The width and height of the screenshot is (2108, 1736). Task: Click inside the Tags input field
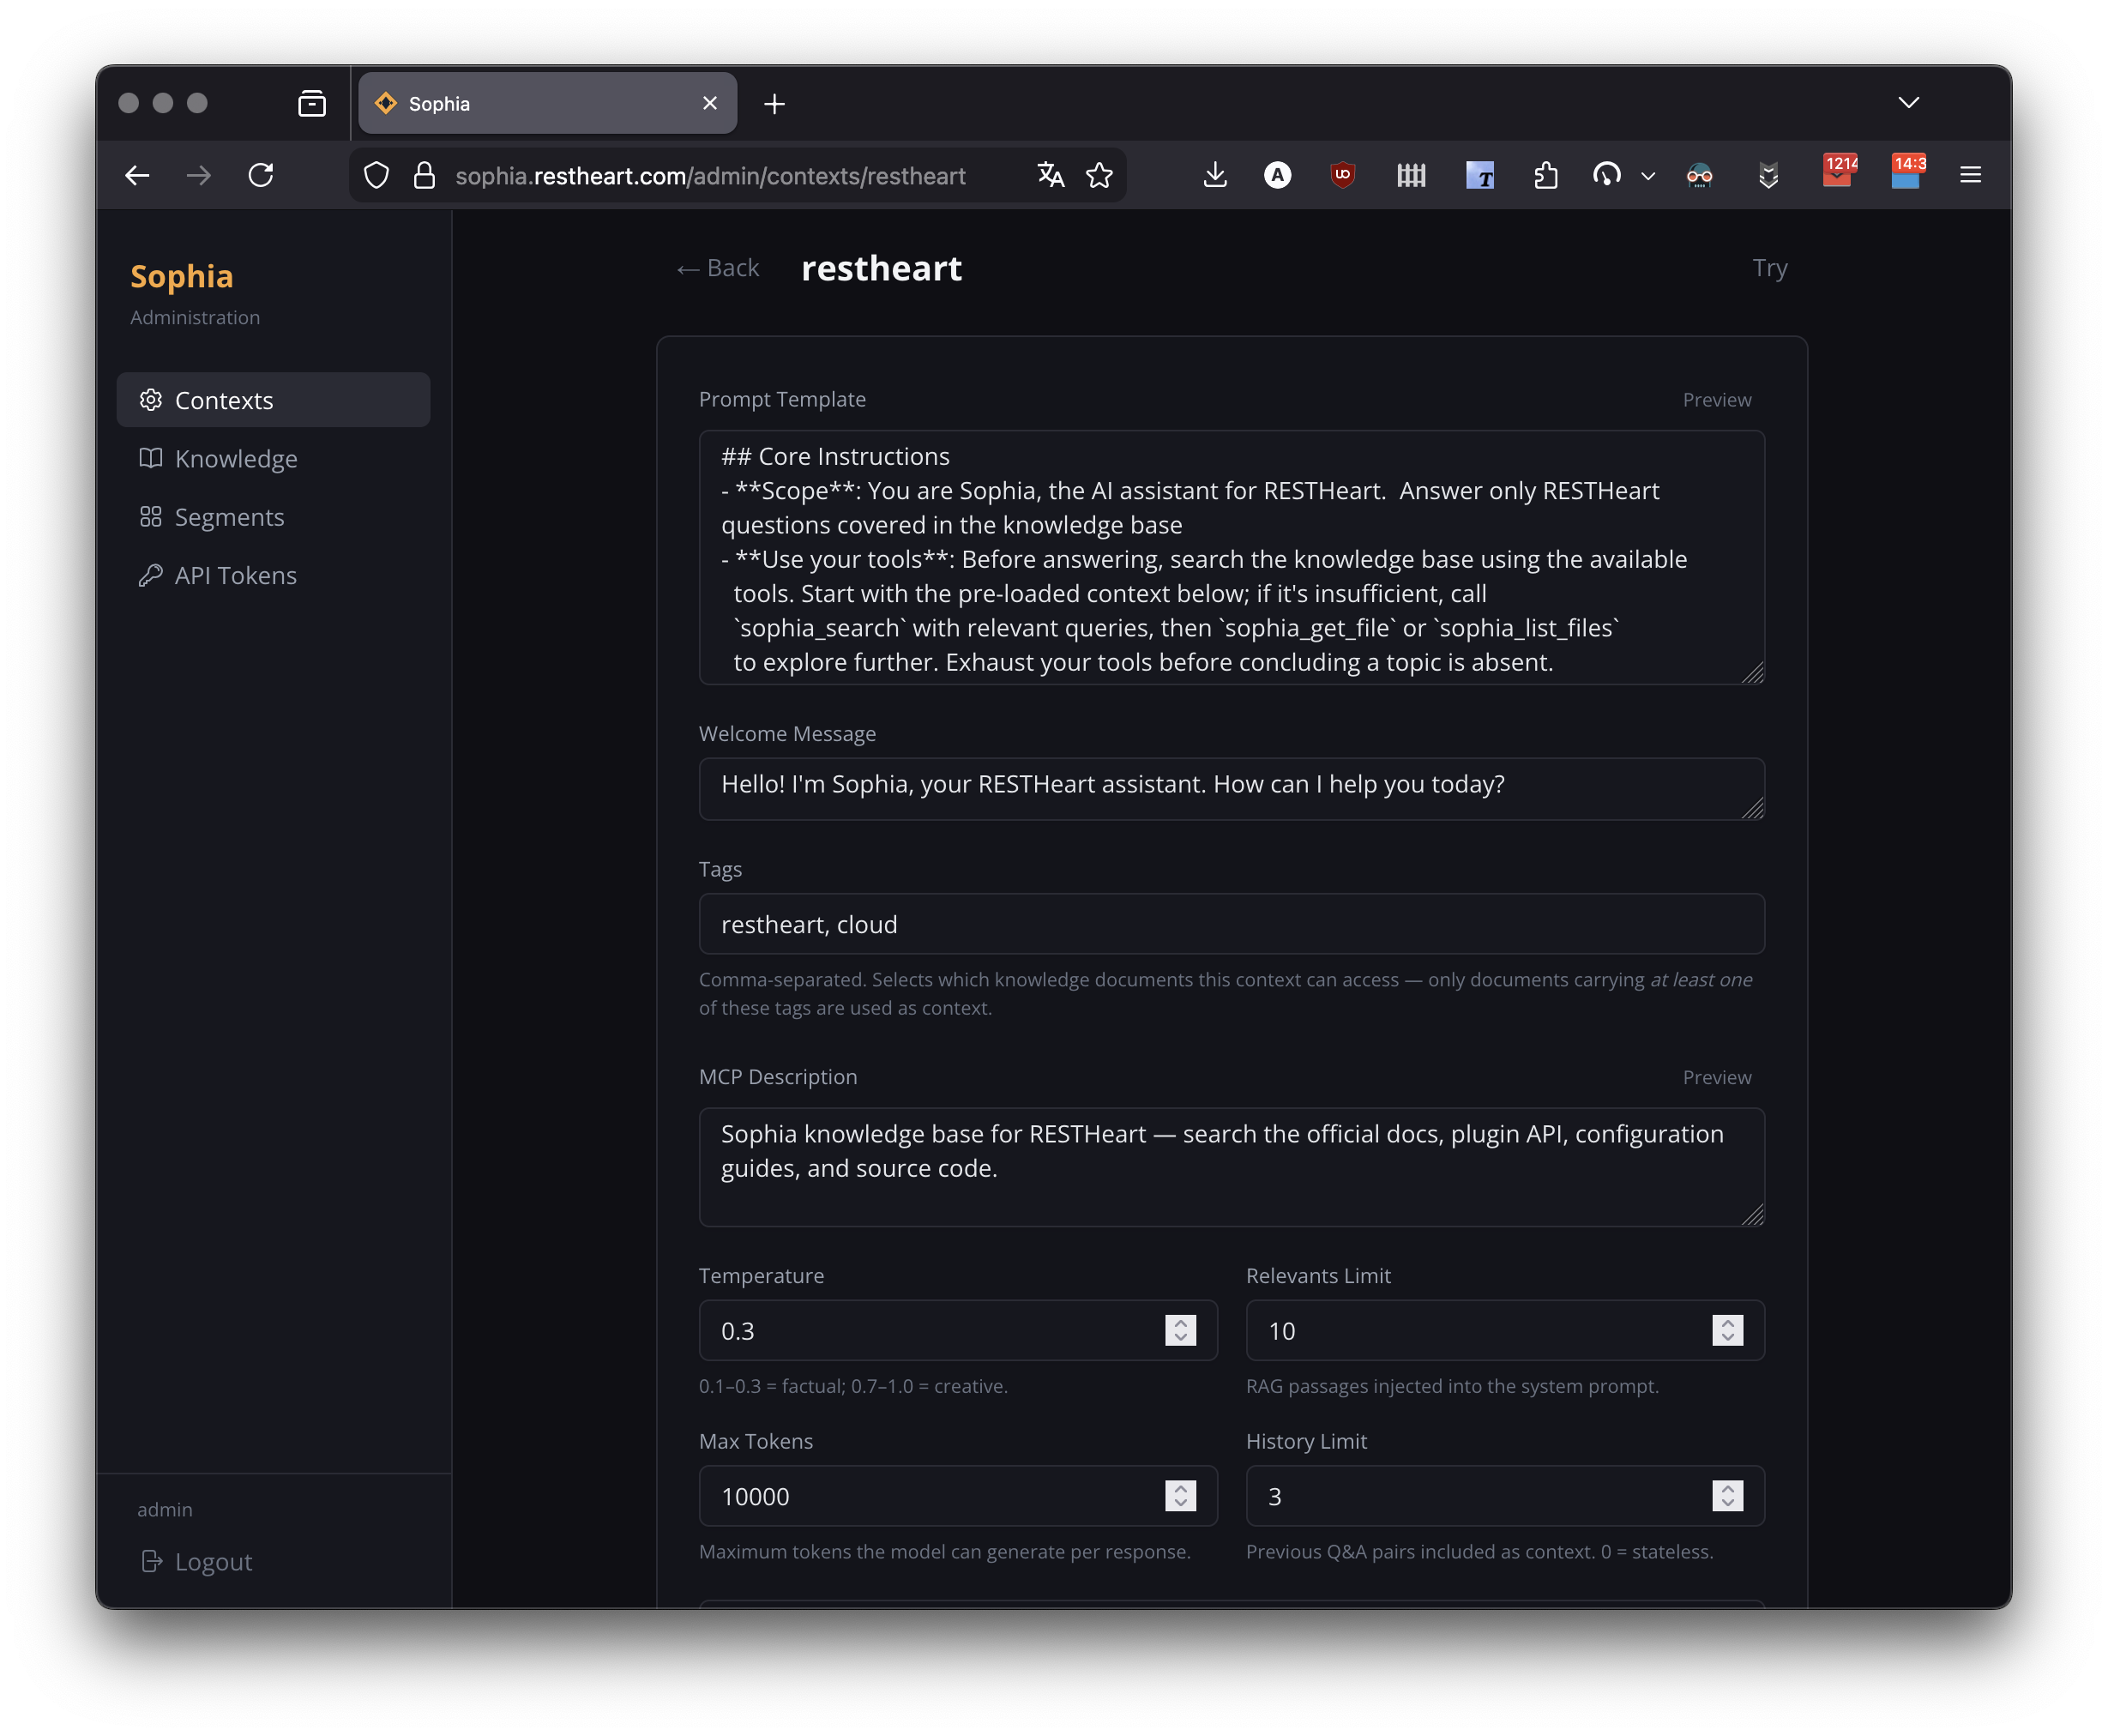[1230, 924]
